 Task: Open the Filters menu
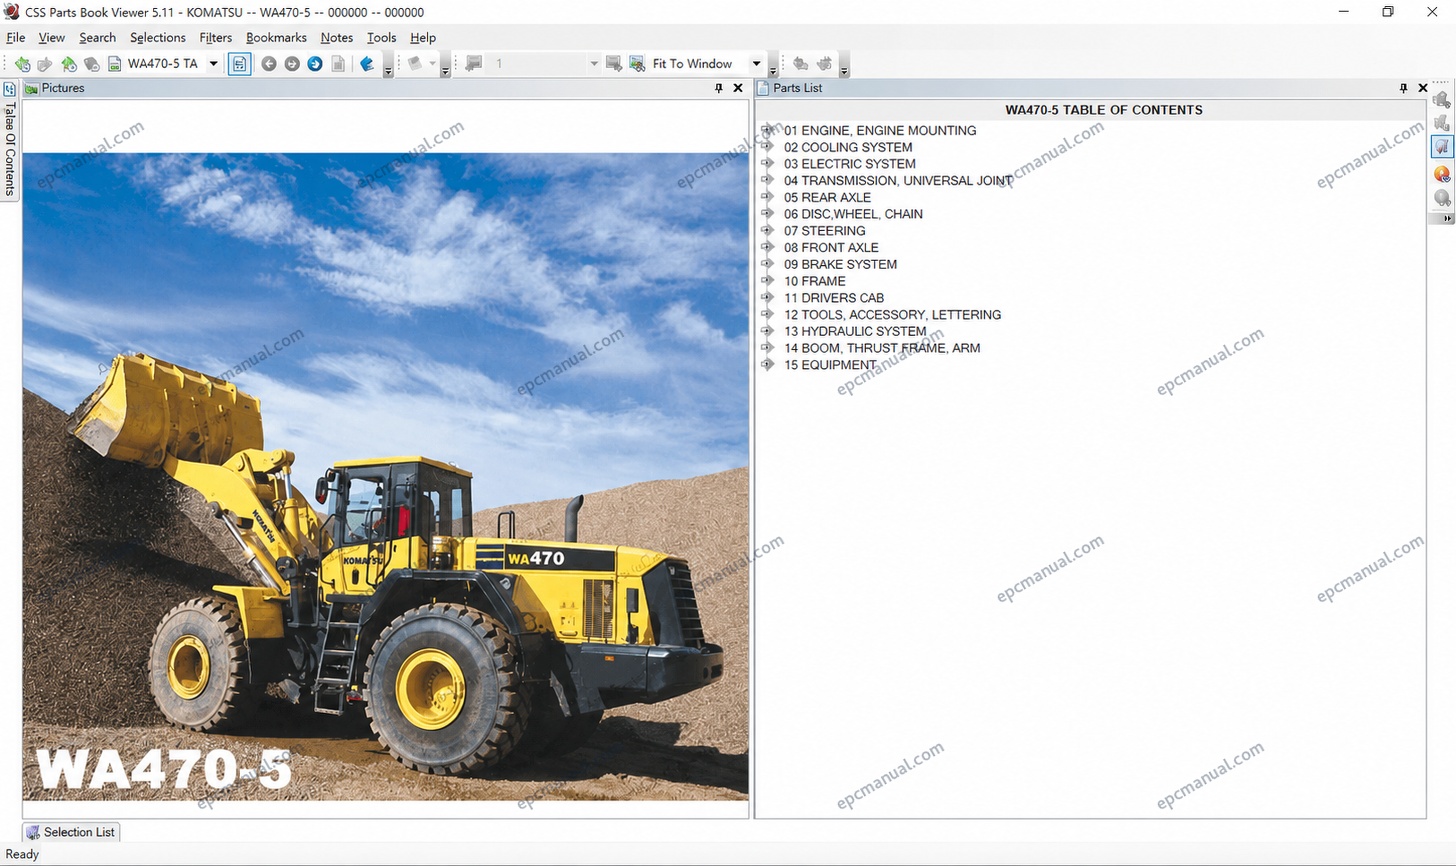coord(216,38)
